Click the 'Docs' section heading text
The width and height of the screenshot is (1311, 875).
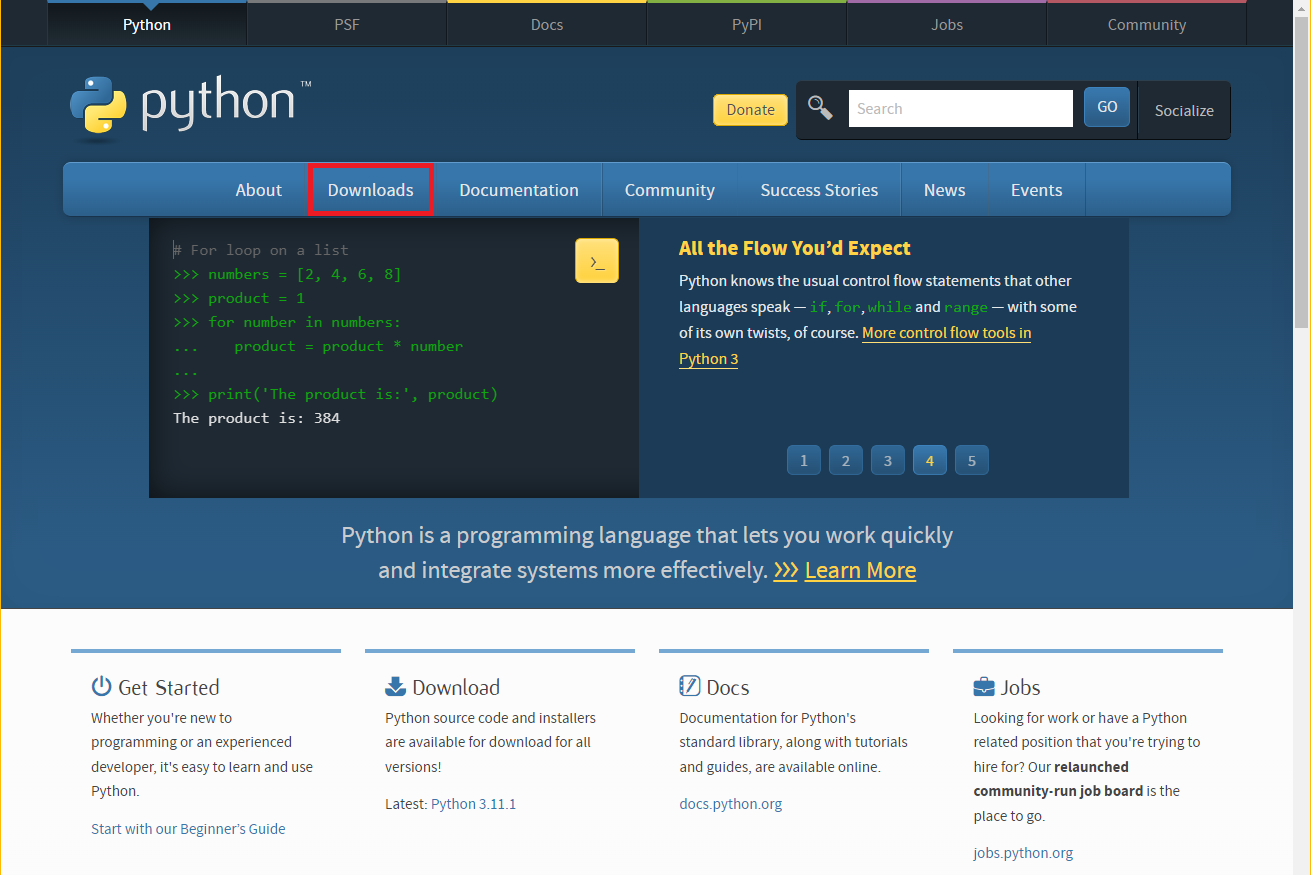coord(728,687)
